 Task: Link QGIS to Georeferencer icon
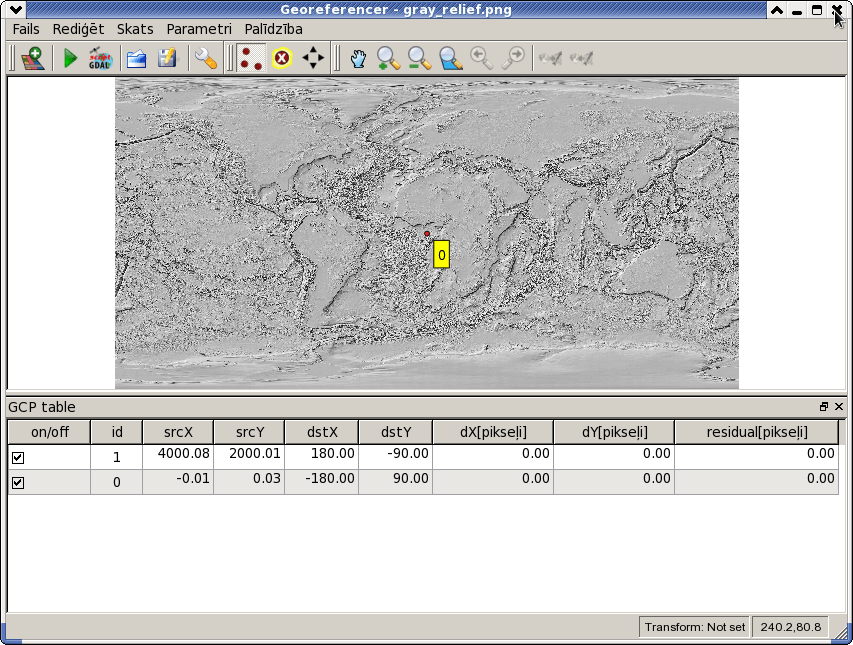click(x=582, y=58)
